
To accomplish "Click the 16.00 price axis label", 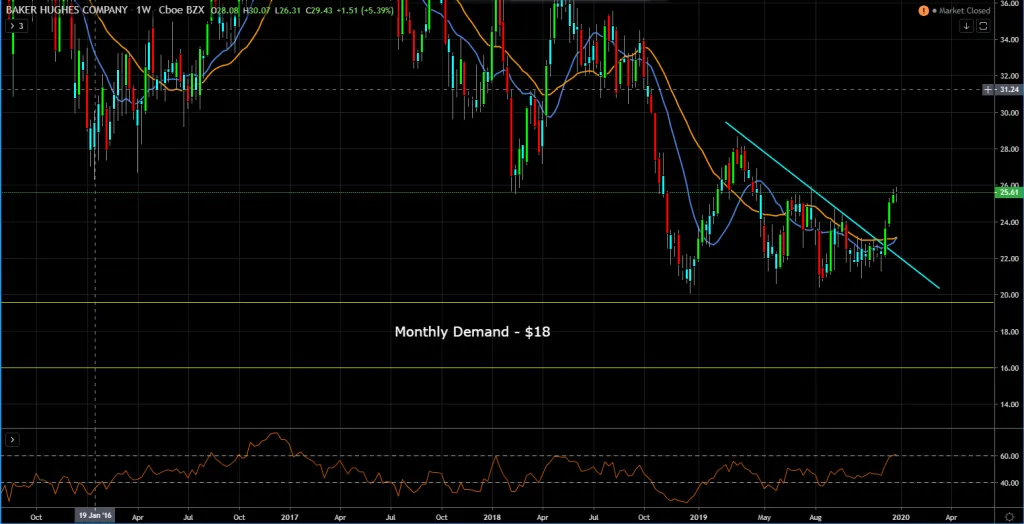I will [1010, 368].
